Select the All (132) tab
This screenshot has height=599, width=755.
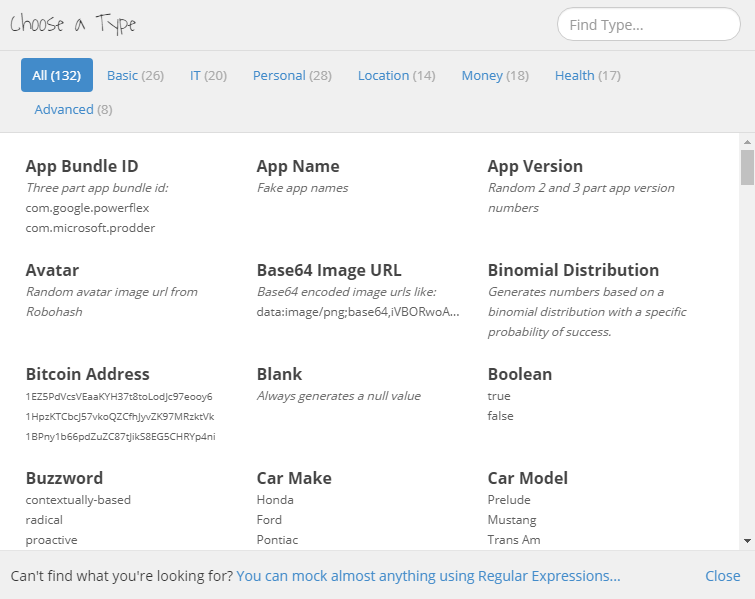click(x=57, y=75)
